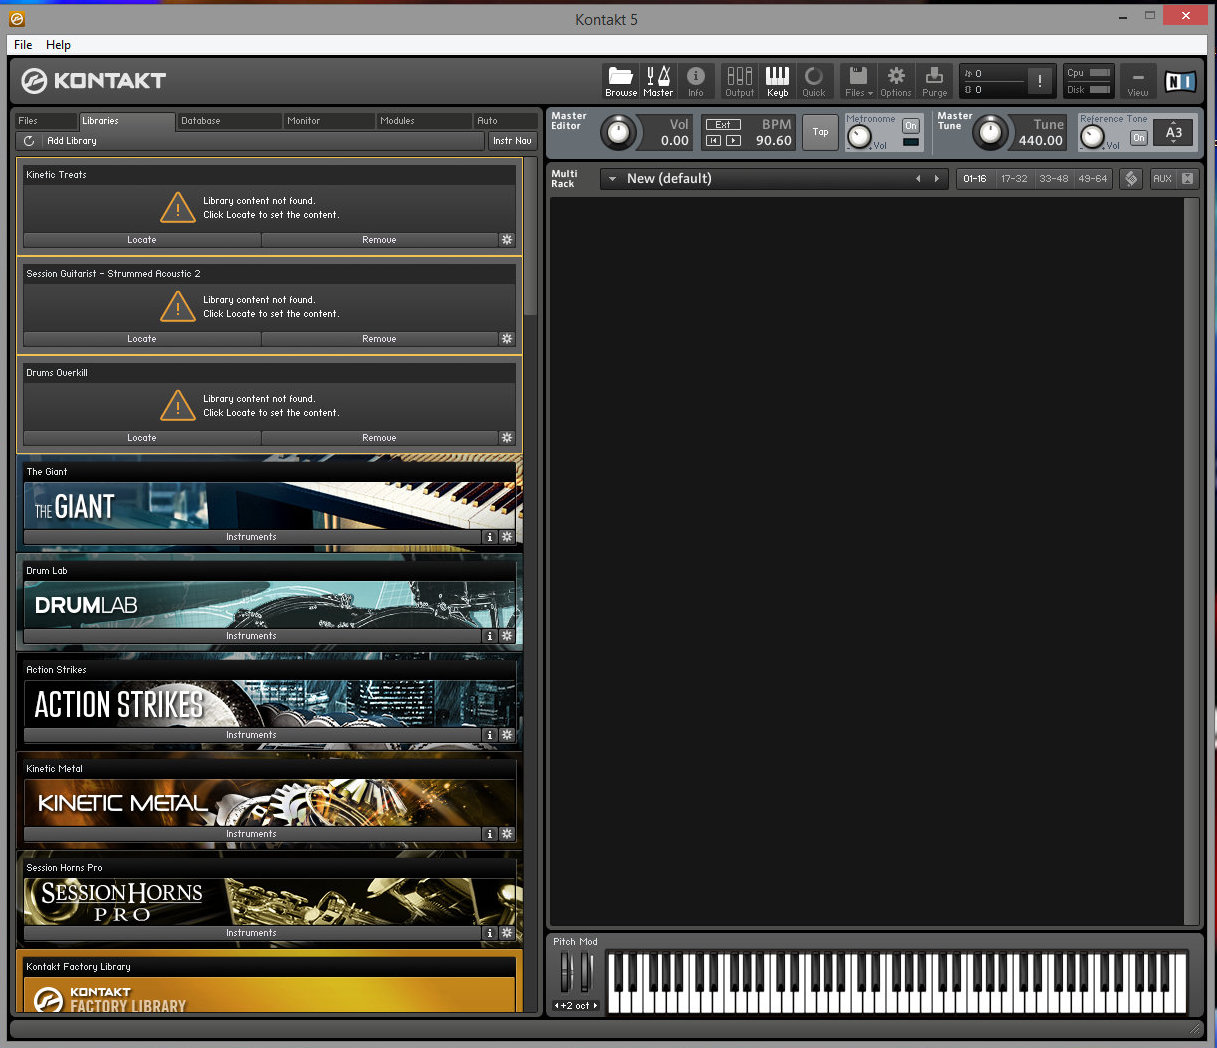This screenshot has height=1048, width=1217.
Task: Click the panic exclamation button
Action: (1040, 81)
